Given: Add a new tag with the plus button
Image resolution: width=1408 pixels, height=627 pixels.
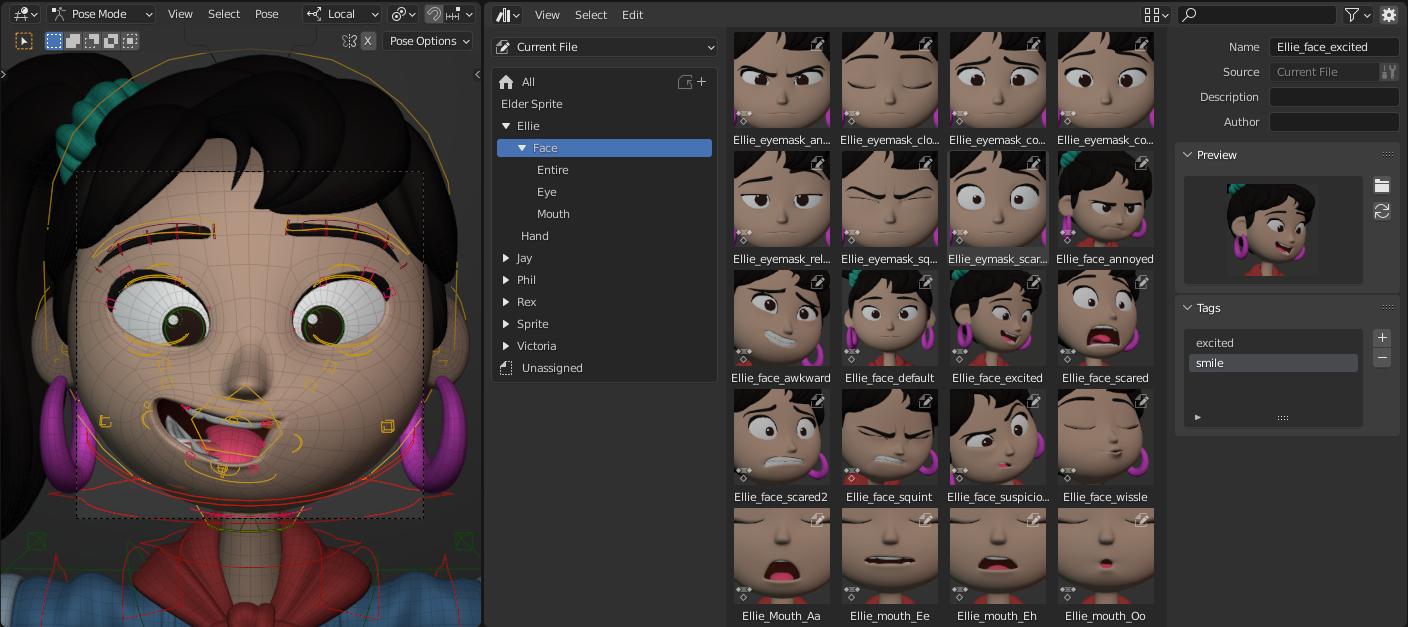Looking at the screenshot, I should point(1382,338).
